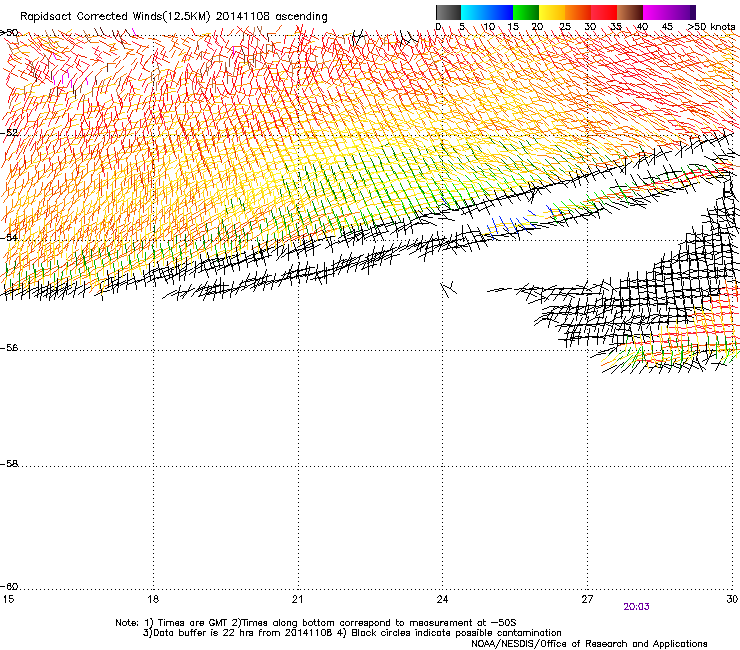
Task: Click longitude label 18 on bottom axis
Action: point(153,599)
